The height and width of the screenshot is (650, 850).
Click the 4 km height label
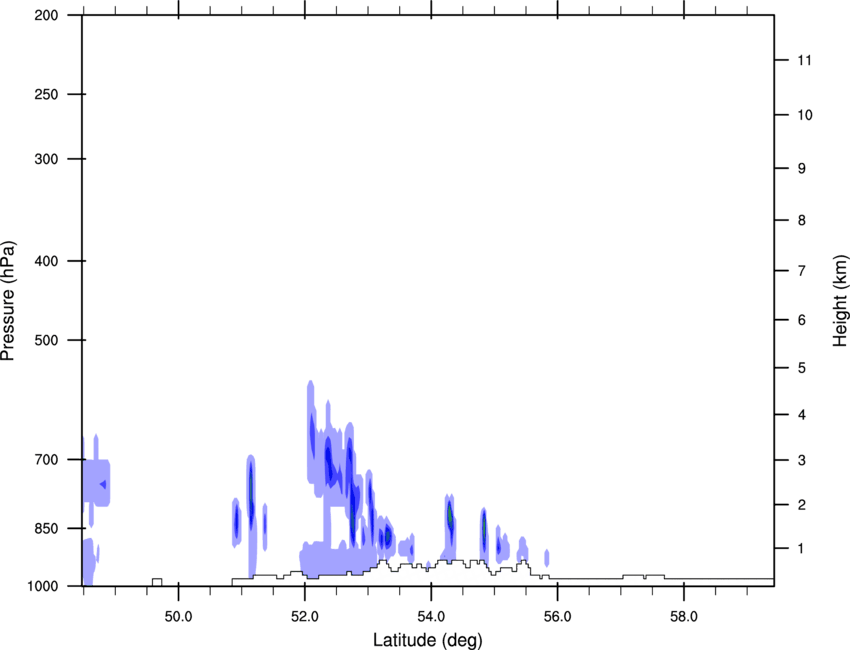(802, 415)
